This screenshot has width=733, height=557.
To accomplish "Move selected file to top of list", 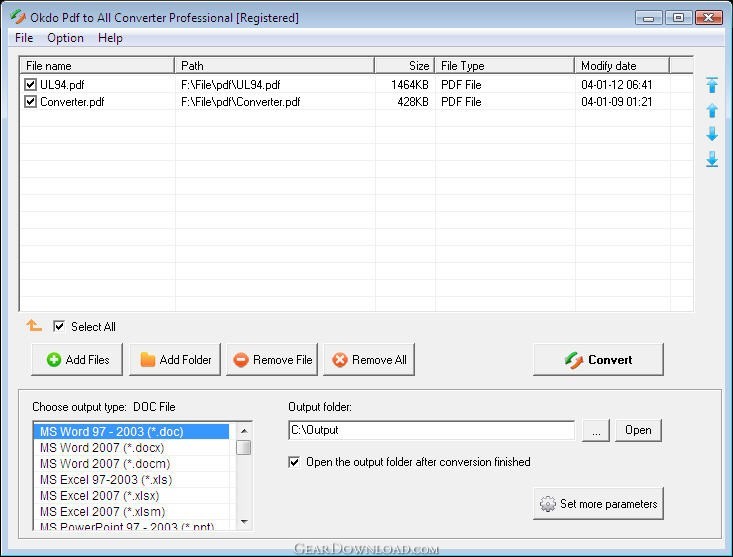I will coord(711,85).
